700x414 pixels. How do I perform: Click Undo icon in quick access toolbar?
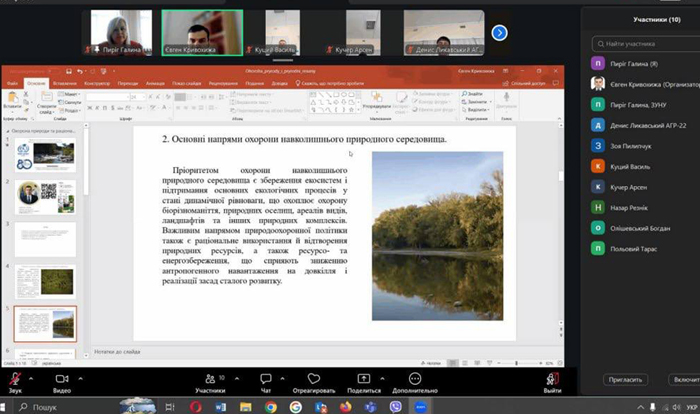[79, 71]
